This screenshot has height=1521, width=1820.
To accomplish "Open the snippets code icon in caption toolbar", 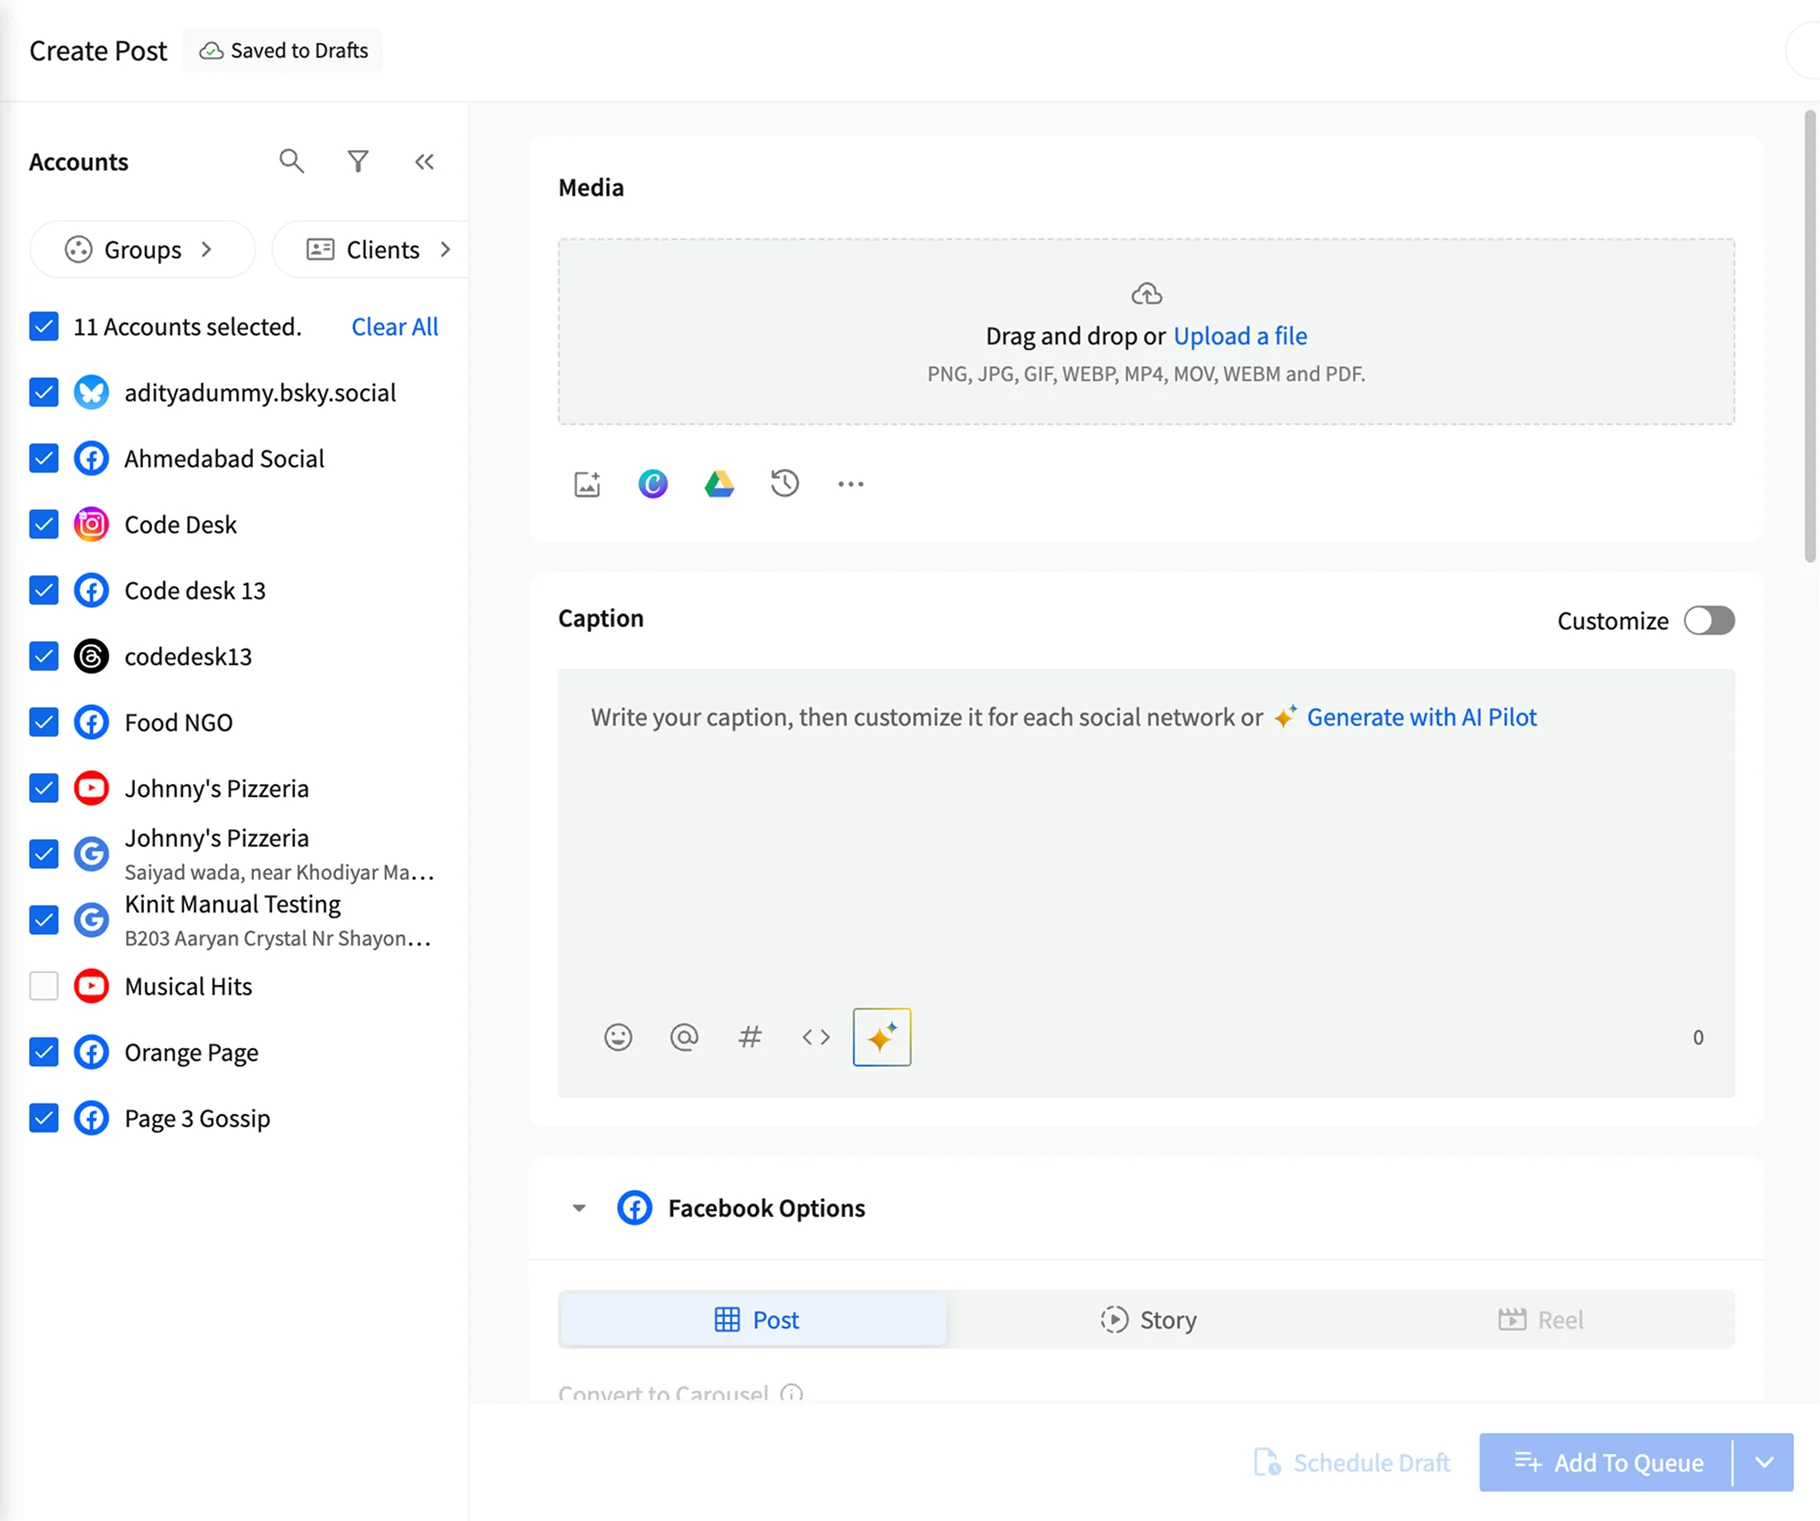I will [815, 1037].
